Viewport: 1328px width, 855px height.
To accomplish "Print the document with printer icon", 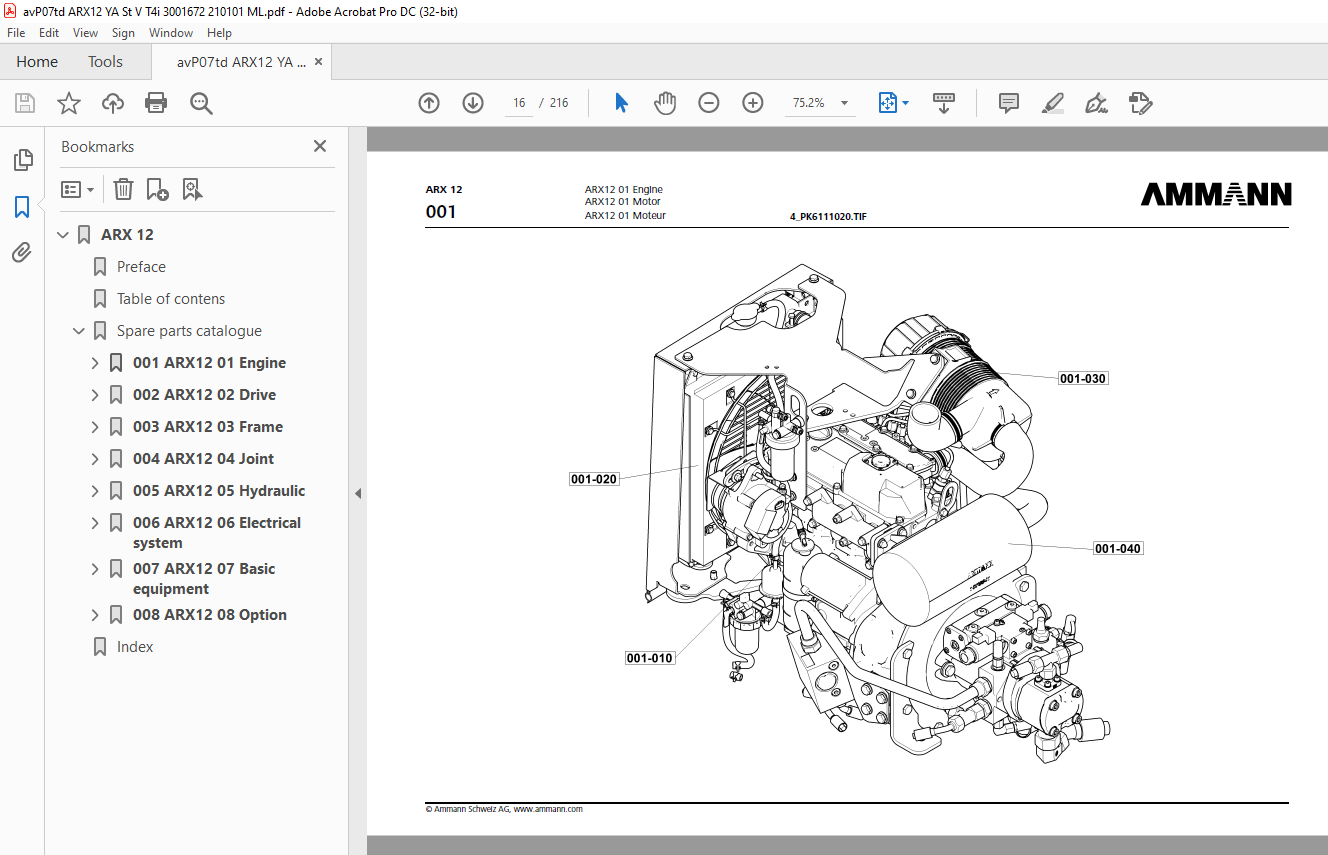I will [x=156, y=103].
